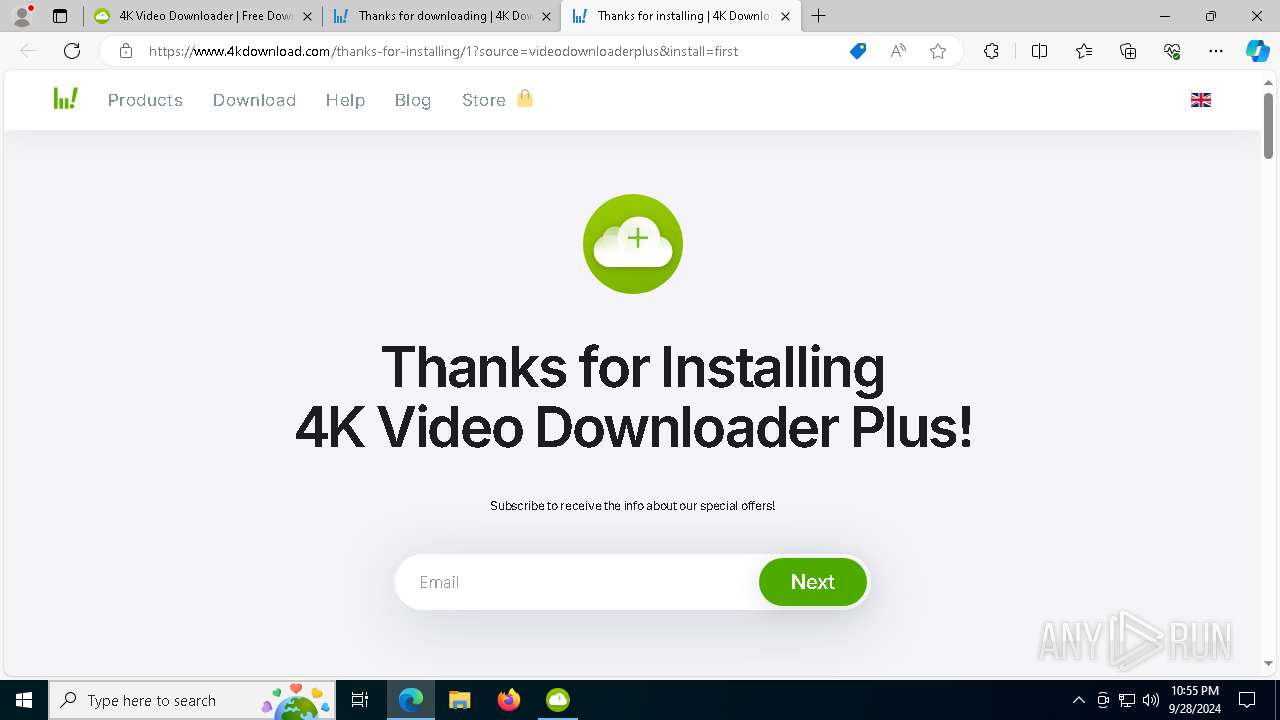Close the Thanks for downloading tab
The width and height of the screenshot is (1280, 720).
coord(546,16)
